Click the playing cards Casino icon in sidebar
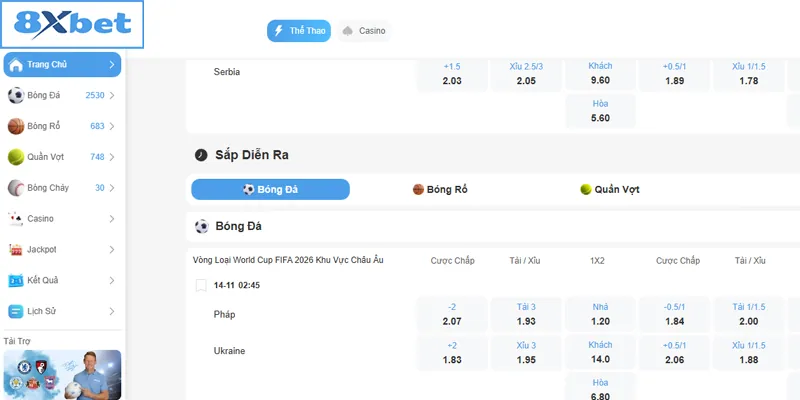The height and width of the screenshot is (400, 800). 16,218
